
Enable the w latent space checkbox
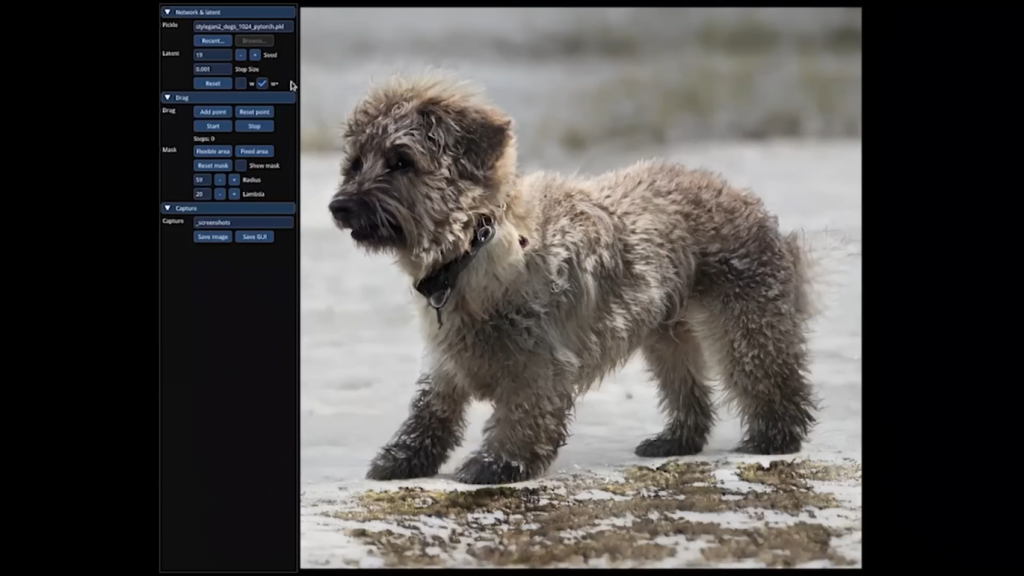pyautogui.click(x=241, y=84)
